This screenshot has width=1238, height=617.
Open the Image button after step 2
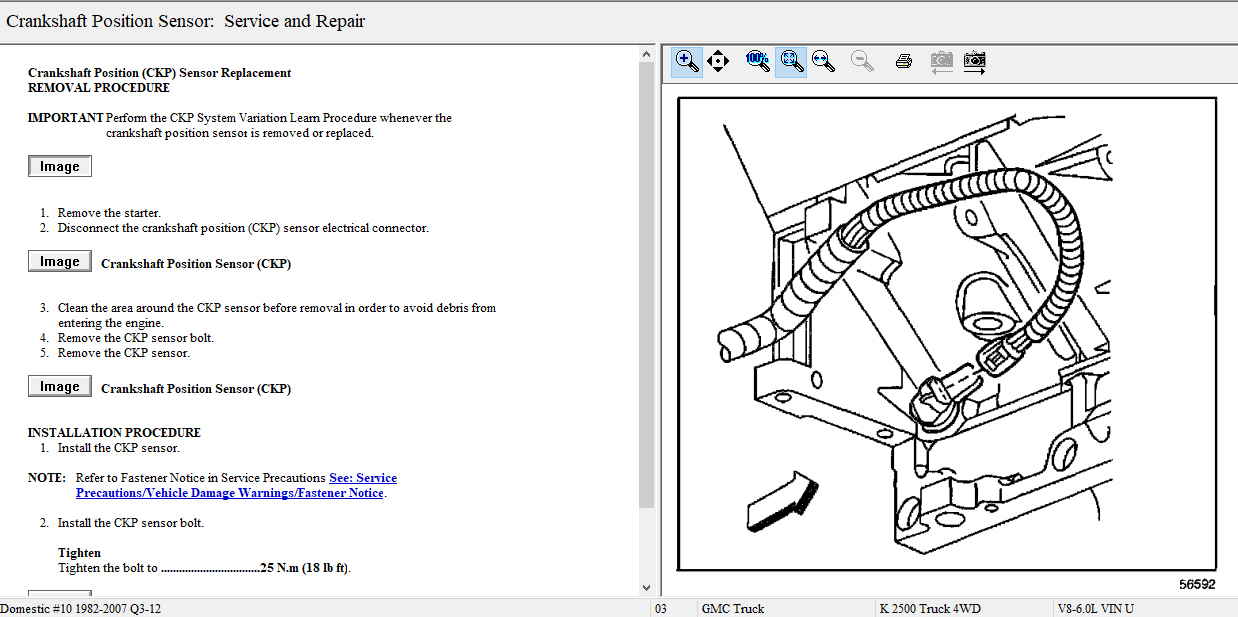coord(60,262)
